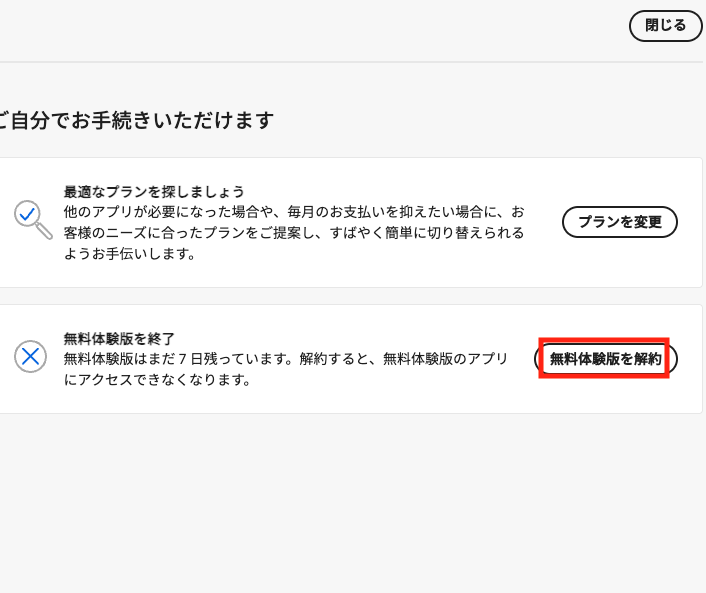Open plan change via プランを変更 button

[x=620, y=222]
